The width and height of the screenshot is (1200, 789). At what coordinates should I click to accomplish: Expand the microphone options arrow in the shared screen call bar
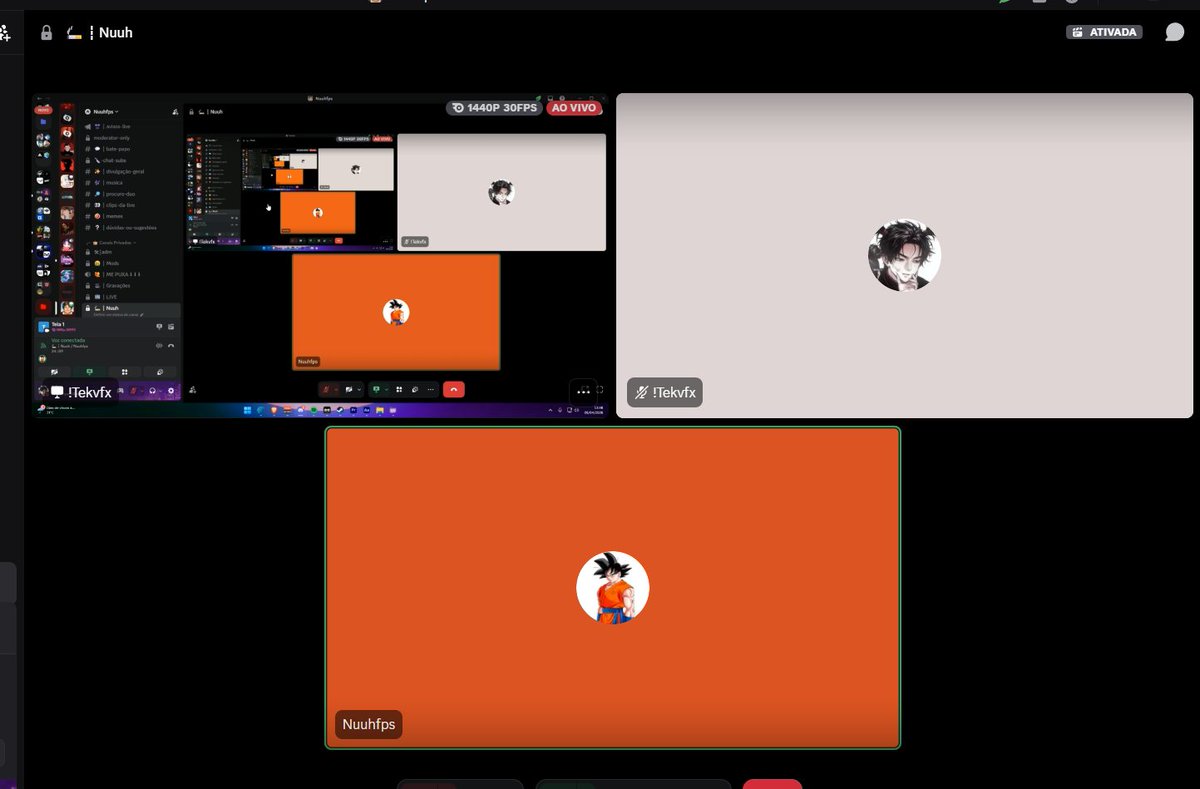(336, 389)
